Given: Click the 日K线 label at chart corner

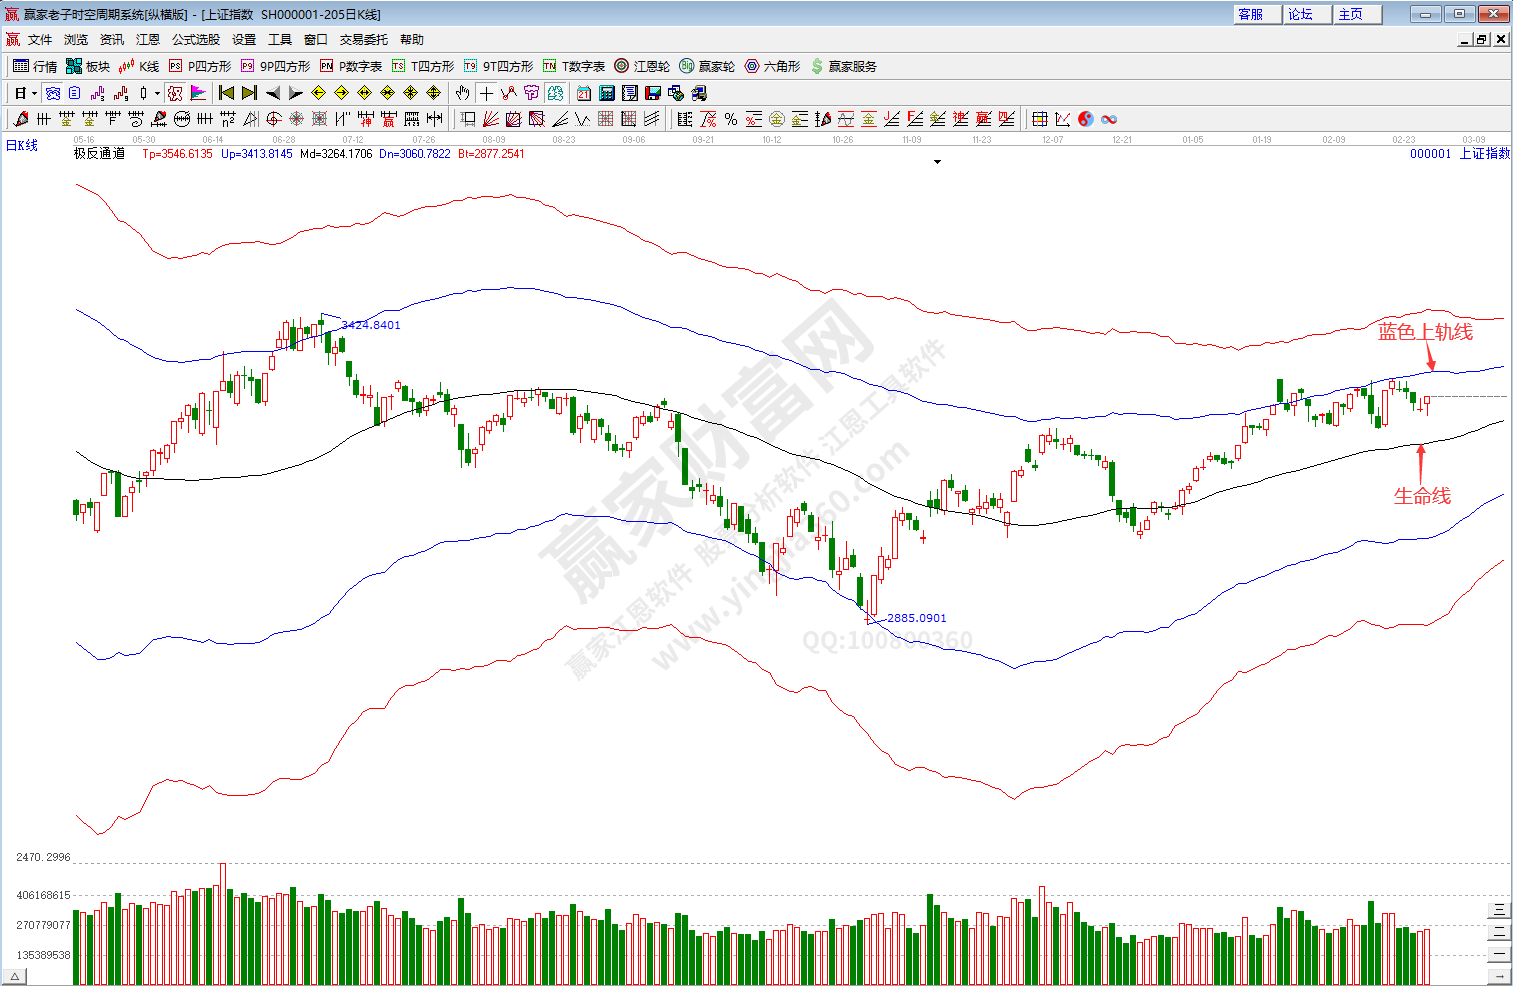Looking at the screenshot, I should coord(22,145).
